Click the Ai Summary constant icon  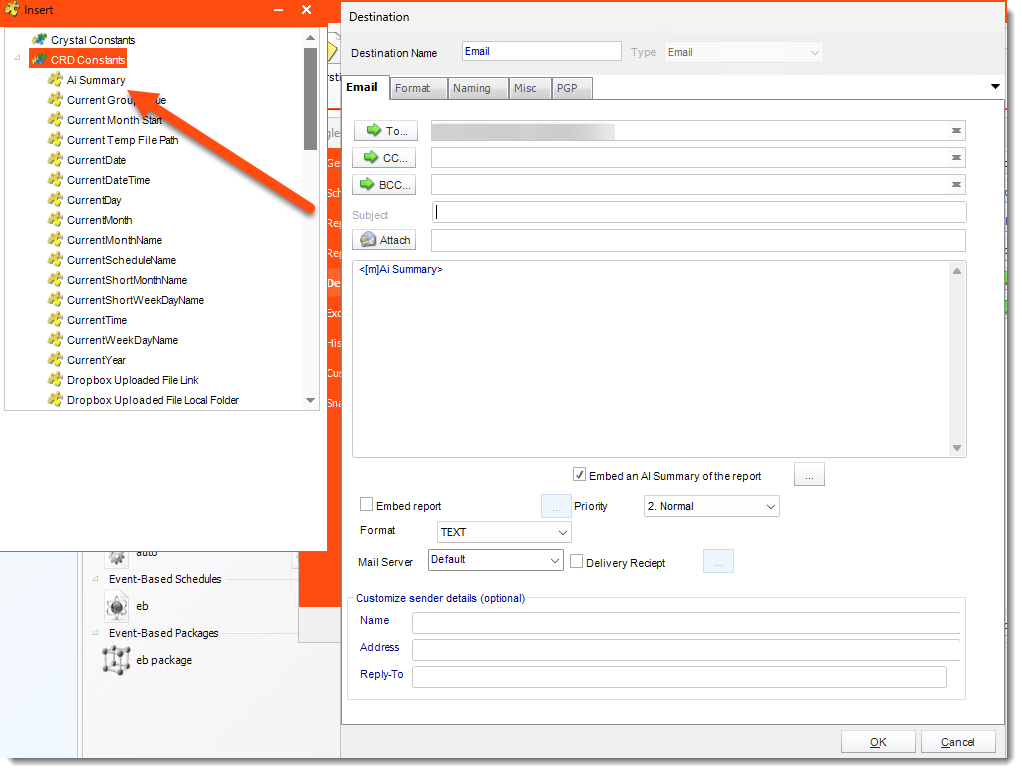pyautogui.click(x=55, y=80)
